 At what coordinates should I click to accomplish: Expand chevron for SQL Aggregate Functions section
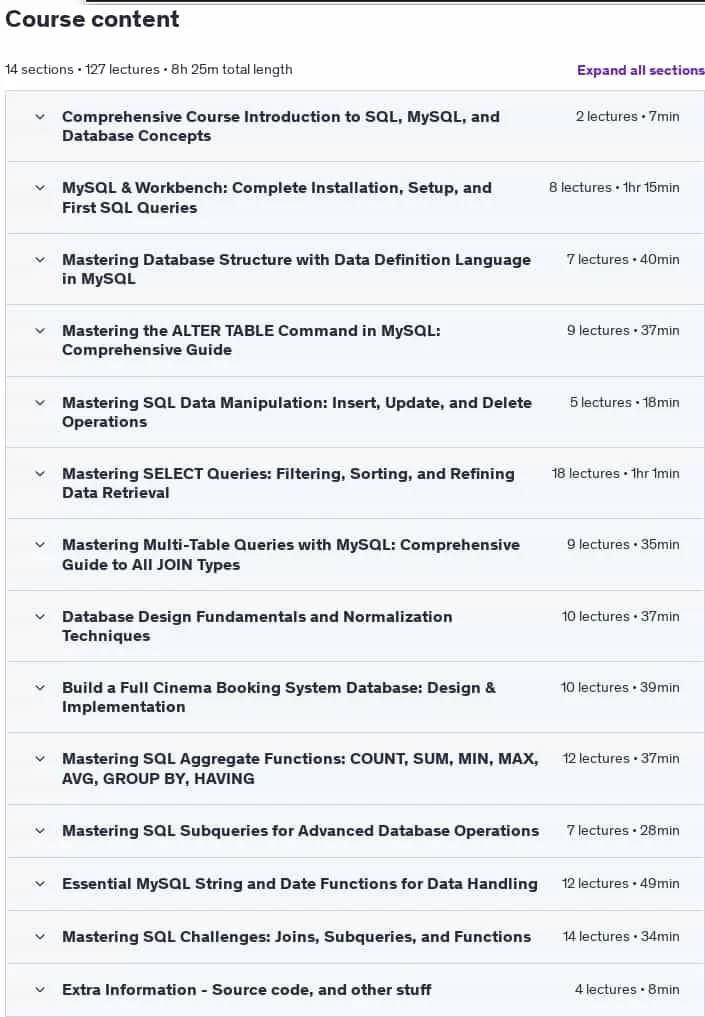(x=40, y=759)
